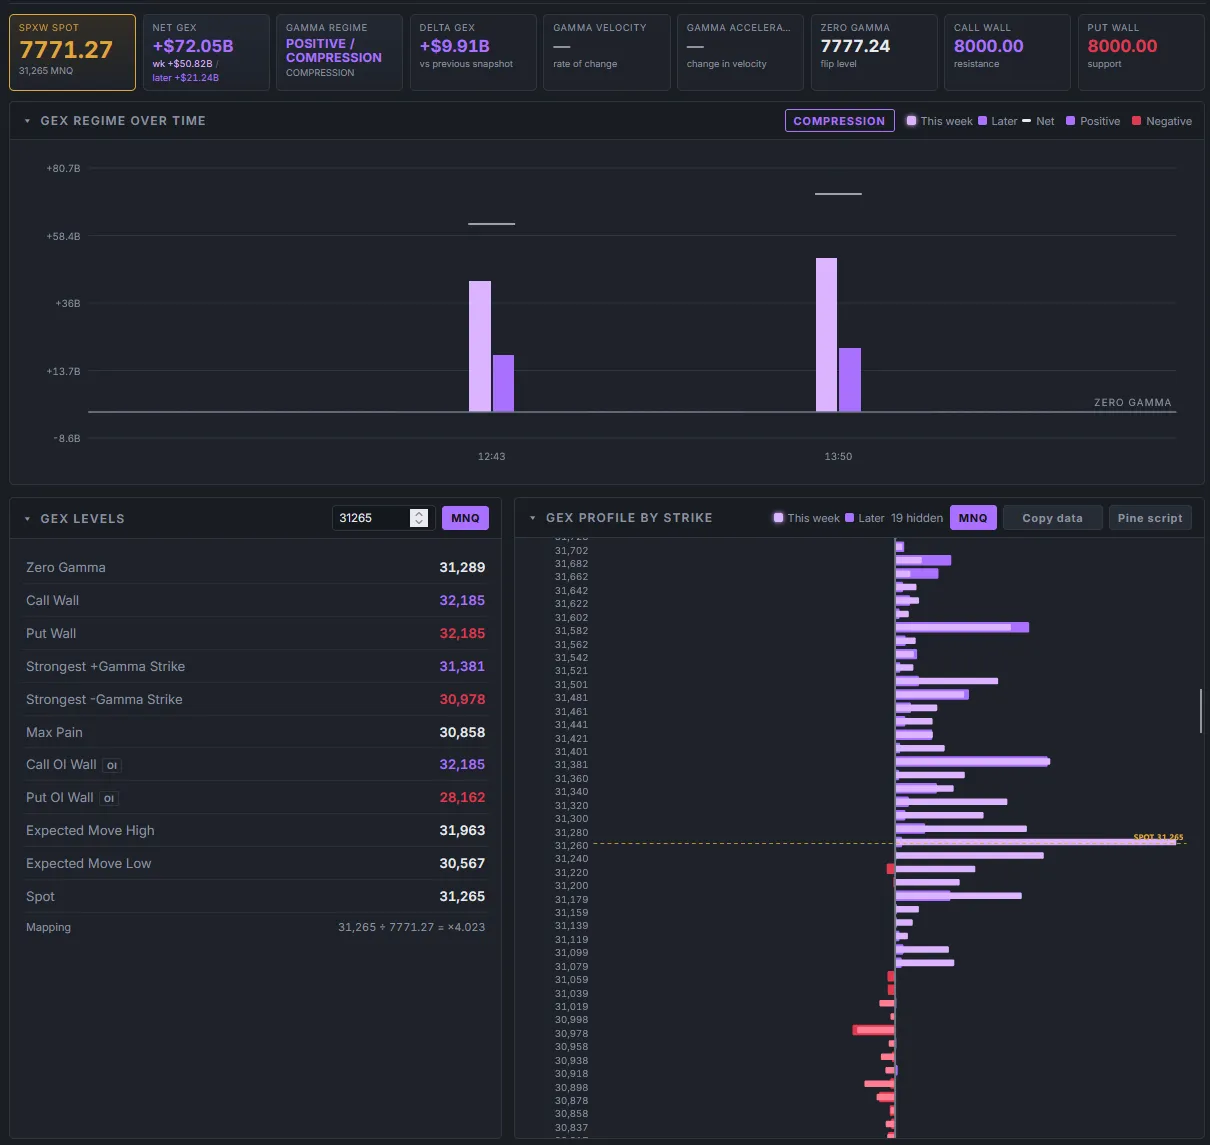1210x1145 pixels.
Task: Collapse the GEX Levels panel
Action: point(27,519)
